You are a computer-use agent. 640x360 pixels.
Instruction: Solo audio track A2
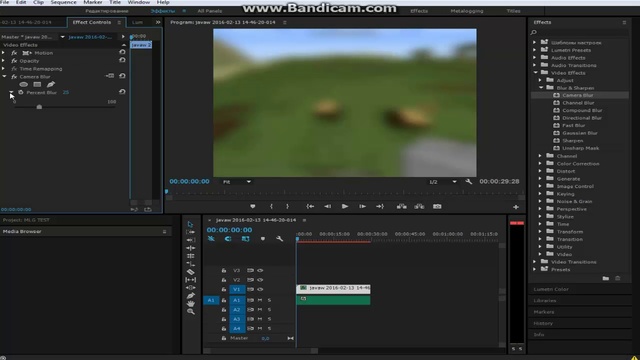coord(269,309)
